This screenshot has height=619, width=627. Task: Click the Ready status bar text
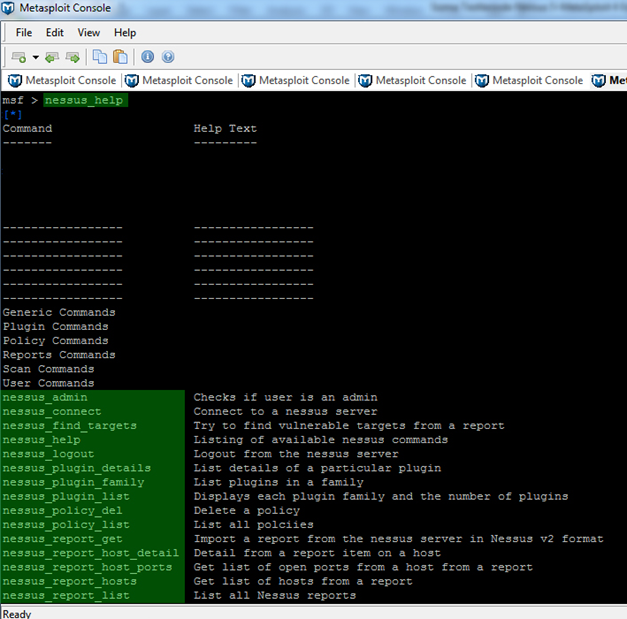tap(17, 614)
